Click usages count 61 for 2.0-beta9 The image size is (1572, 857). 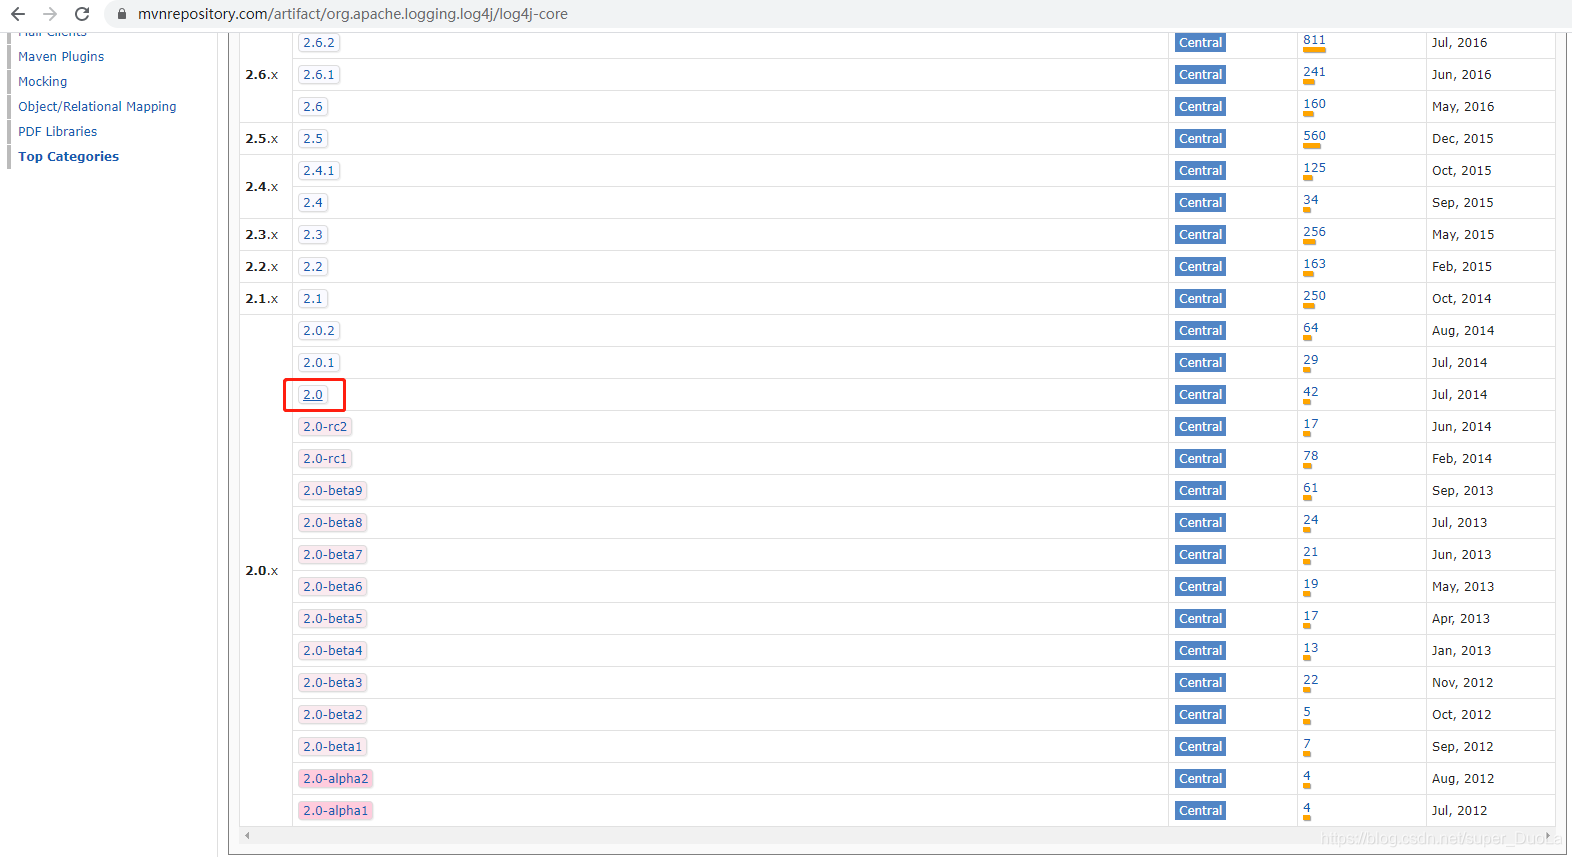[x=1310, y=488]
